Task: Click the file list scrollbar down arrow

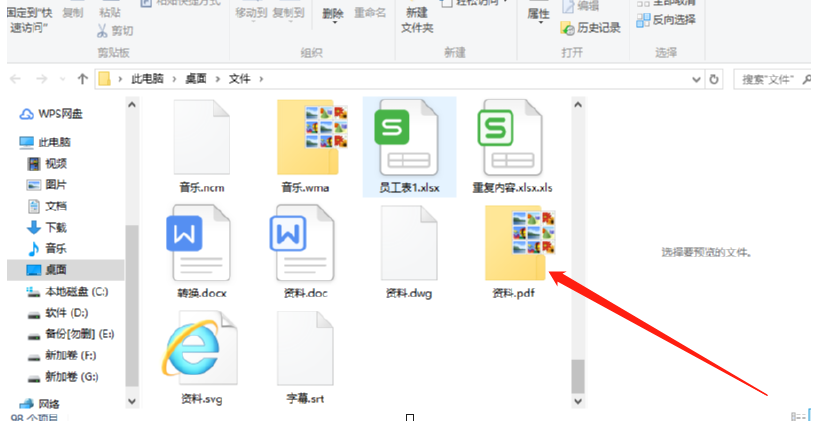Action: point(578,401)
